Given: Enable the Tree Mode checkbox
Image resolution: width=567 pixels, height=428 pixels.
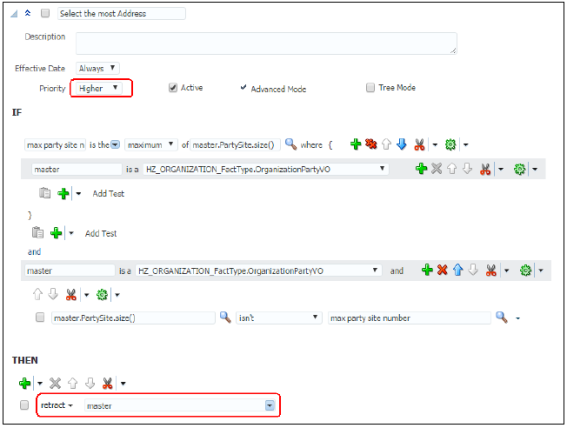Looking at the screenshot, I should click(x=370, y=87).
